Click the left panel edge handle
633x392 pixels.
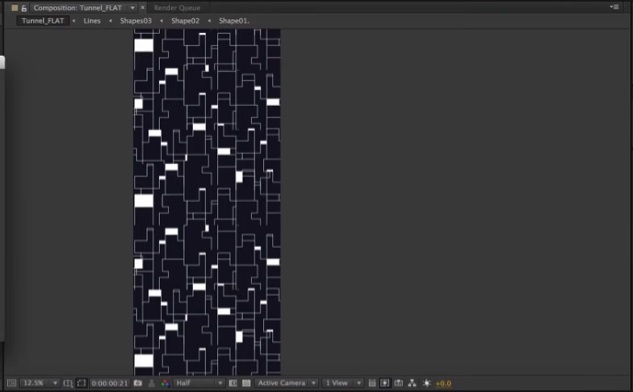coord(2,63)
